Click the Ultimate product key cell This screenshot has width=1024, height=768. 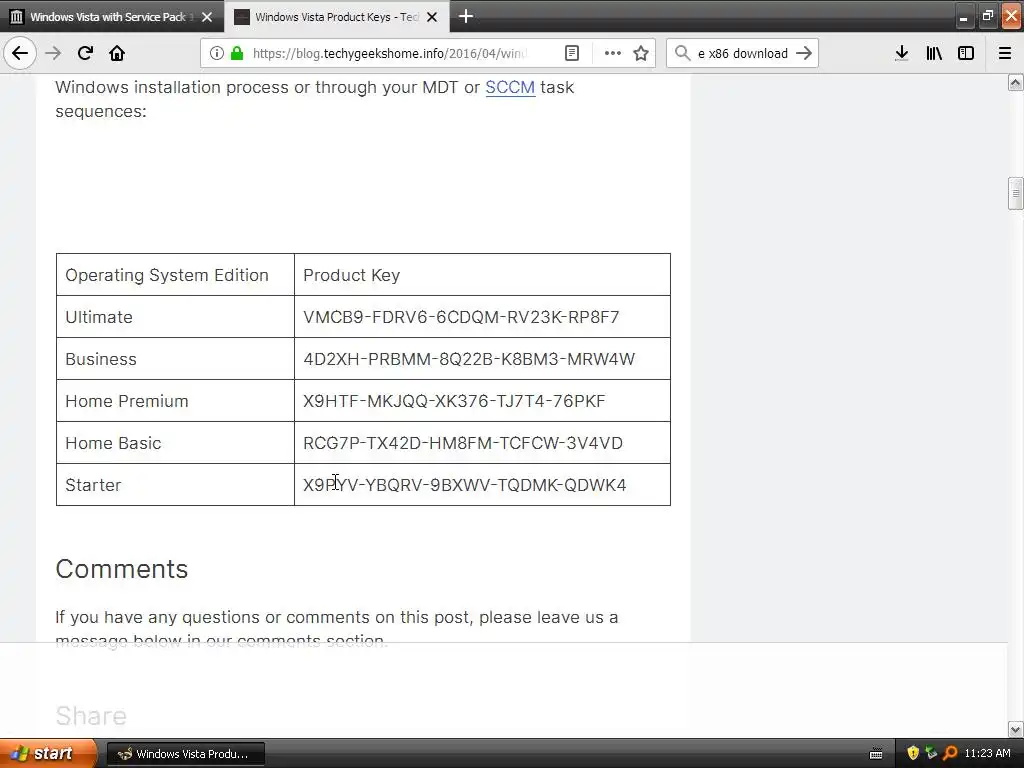482,317
